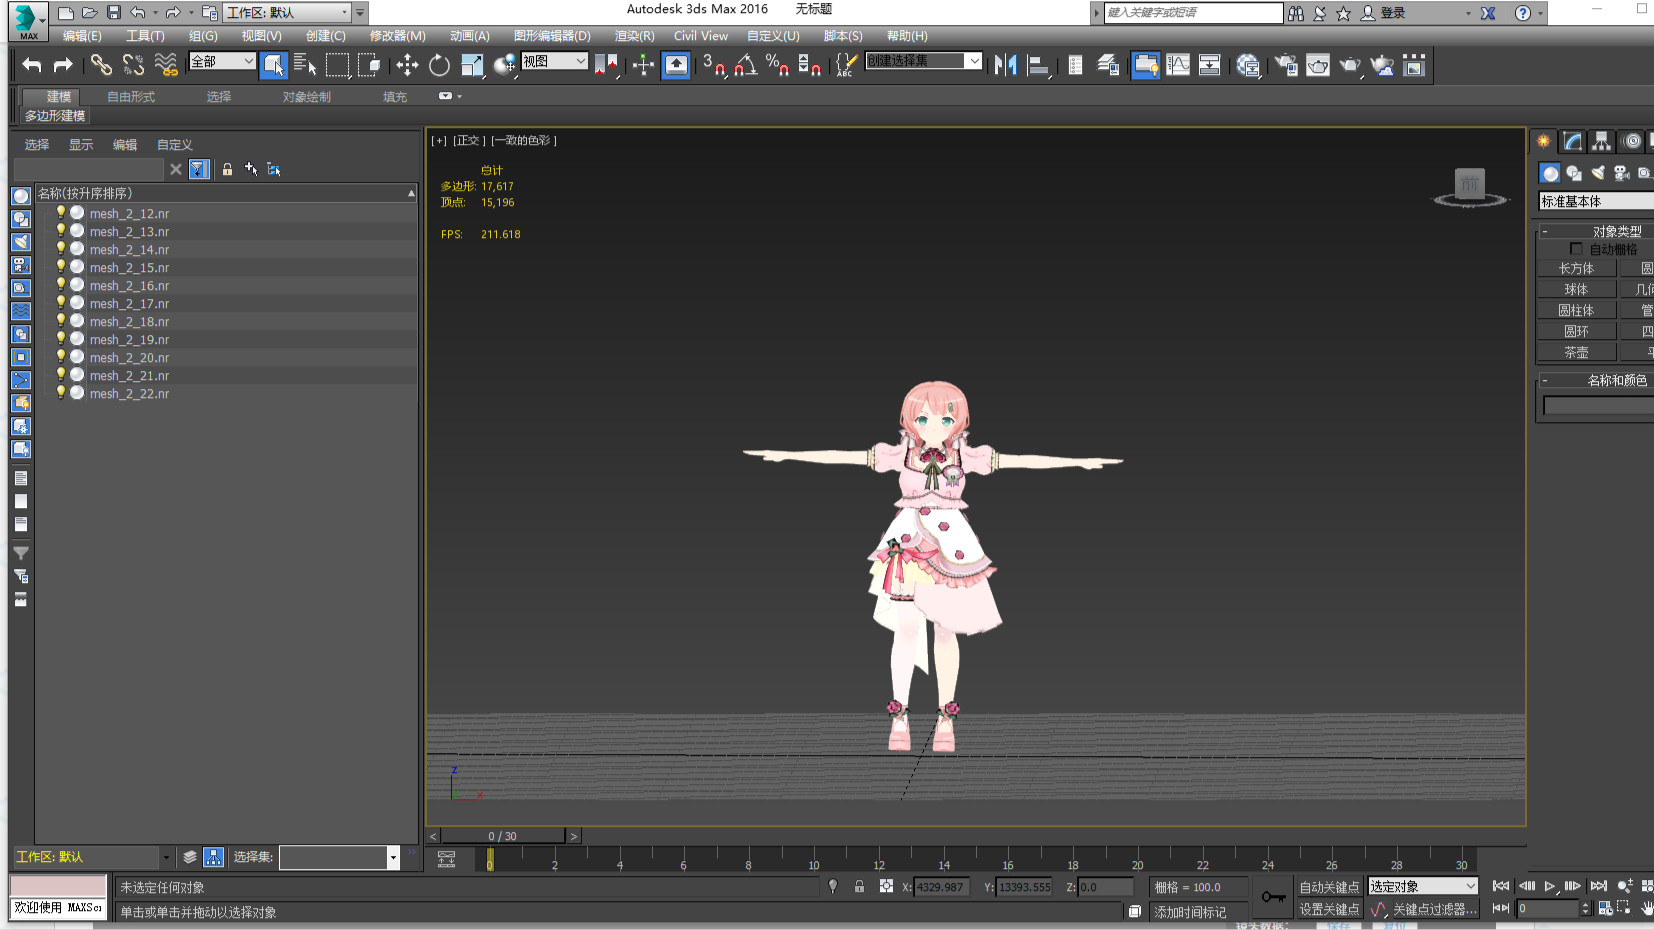The width and height of the screenshot is (1654, 930).
Task: Click the Render Setup teapot icon
Action: 1286,66
